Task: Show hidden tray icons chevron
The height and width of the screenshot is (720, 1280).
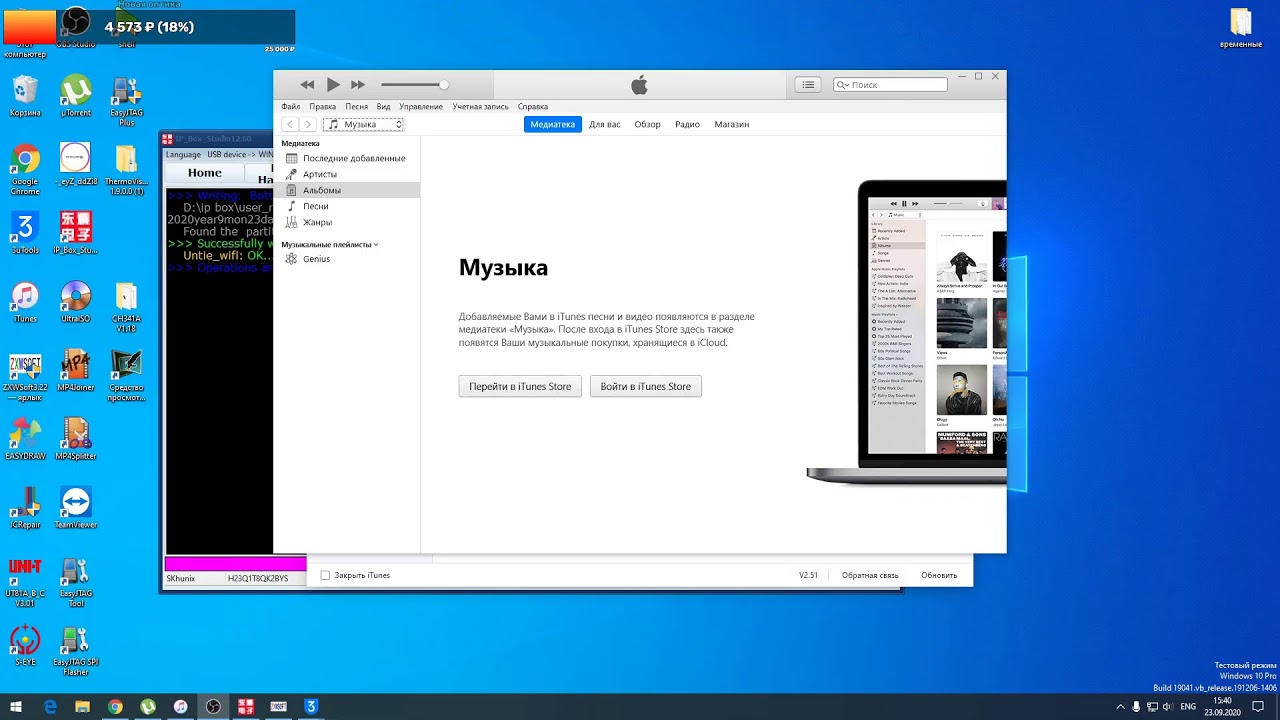Action: point(1120,707)
